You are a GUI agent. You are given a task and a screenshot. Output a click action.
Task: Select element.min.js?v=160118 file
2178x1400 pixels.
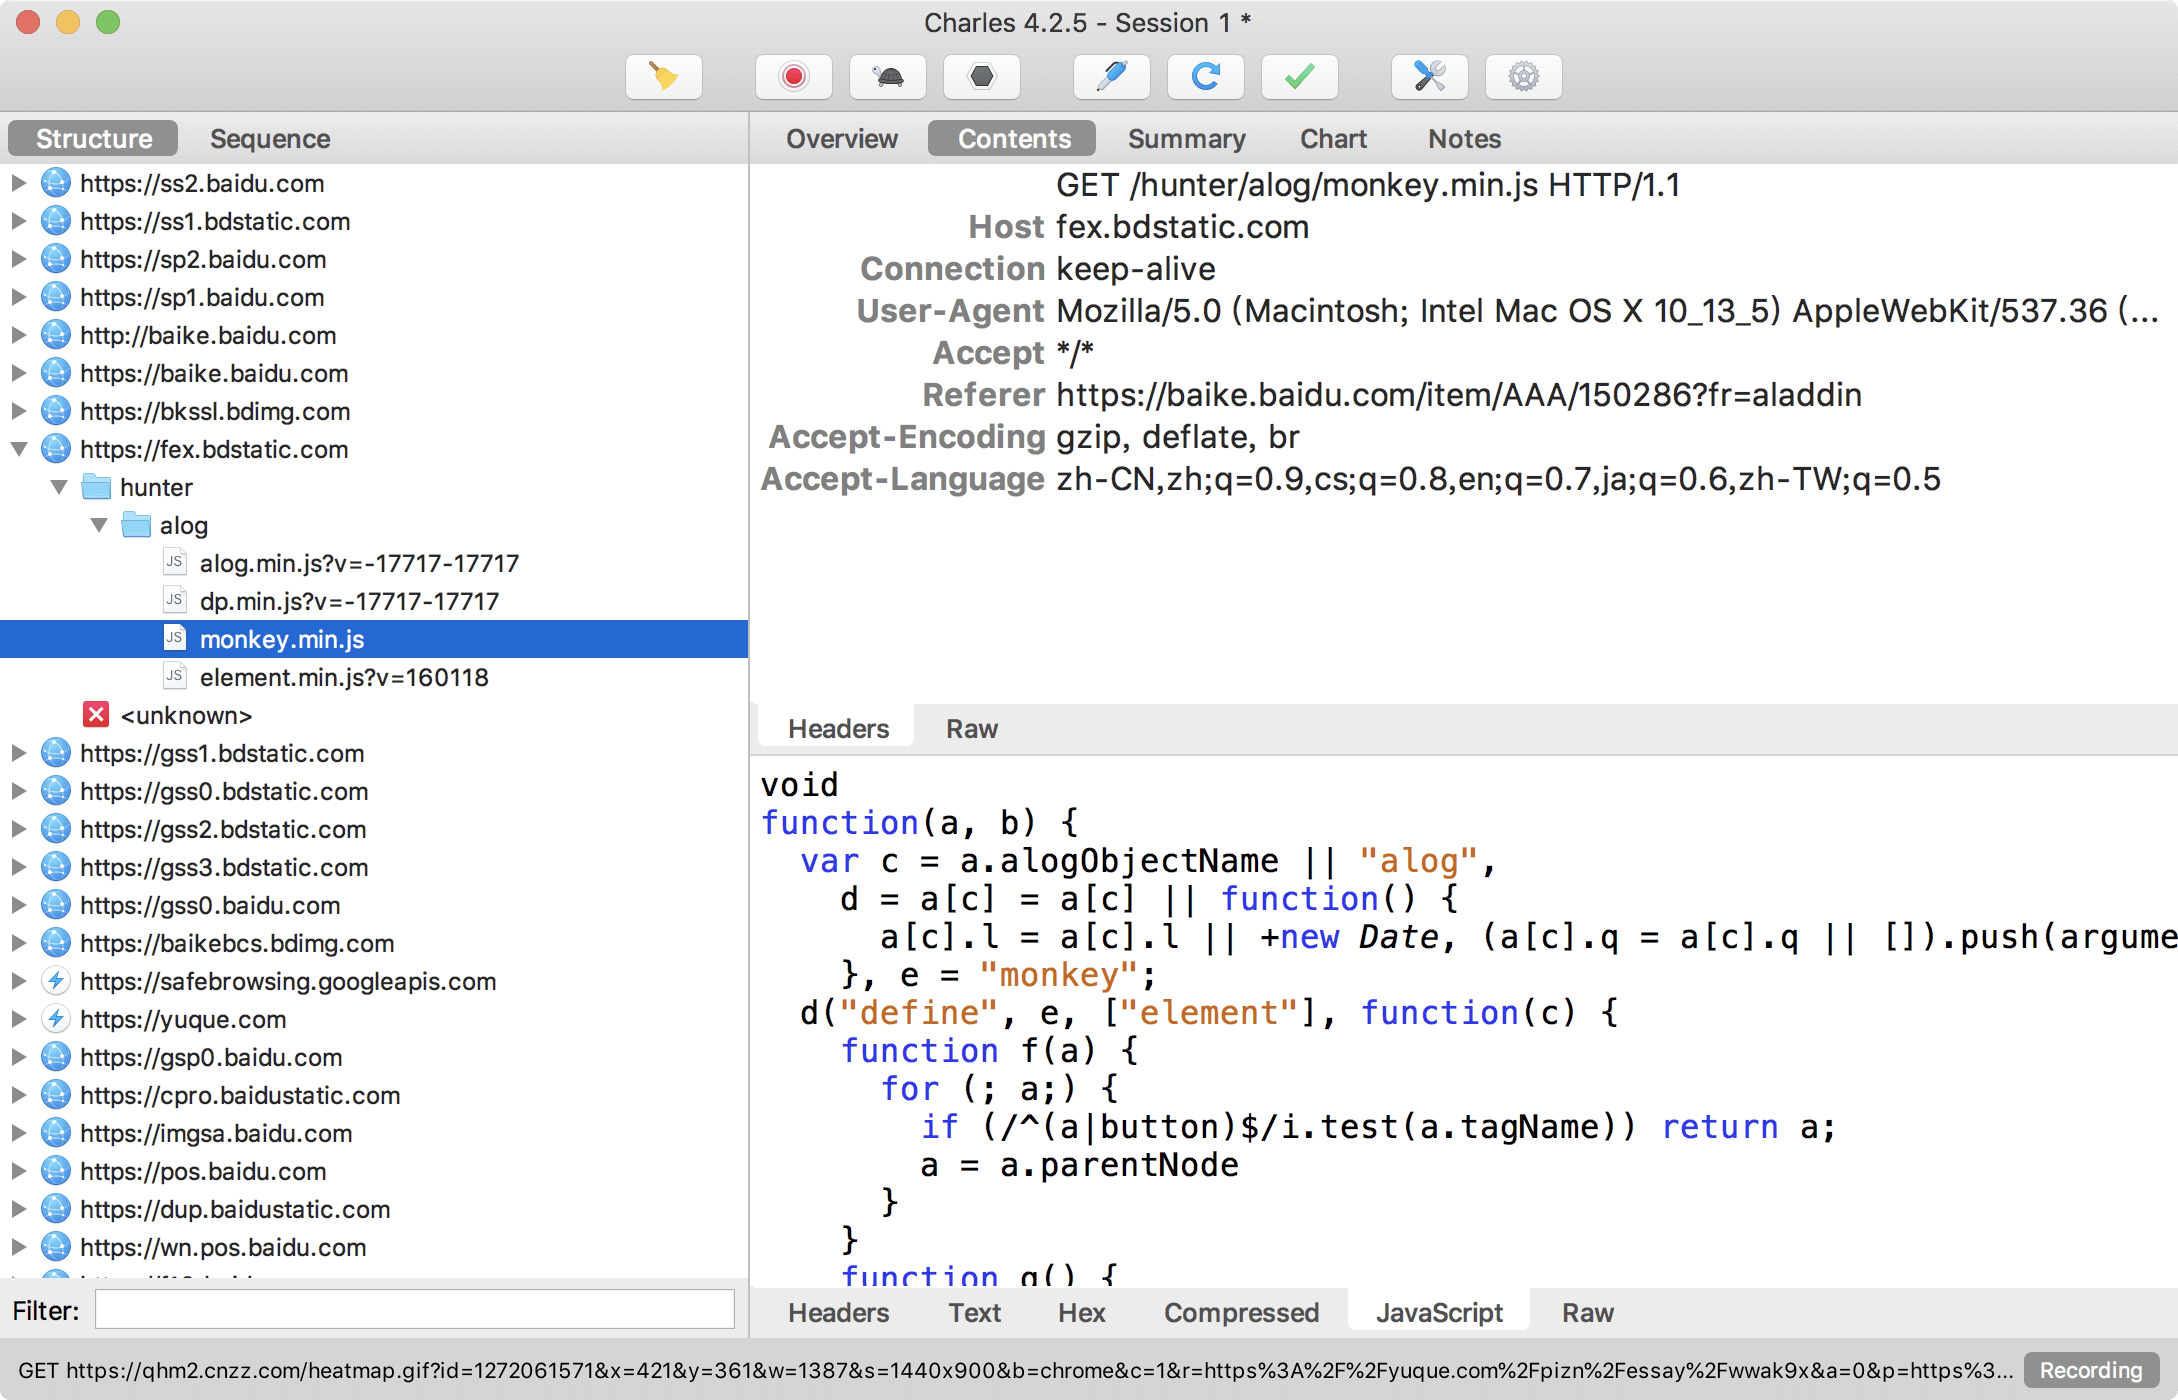click(343, 677)
